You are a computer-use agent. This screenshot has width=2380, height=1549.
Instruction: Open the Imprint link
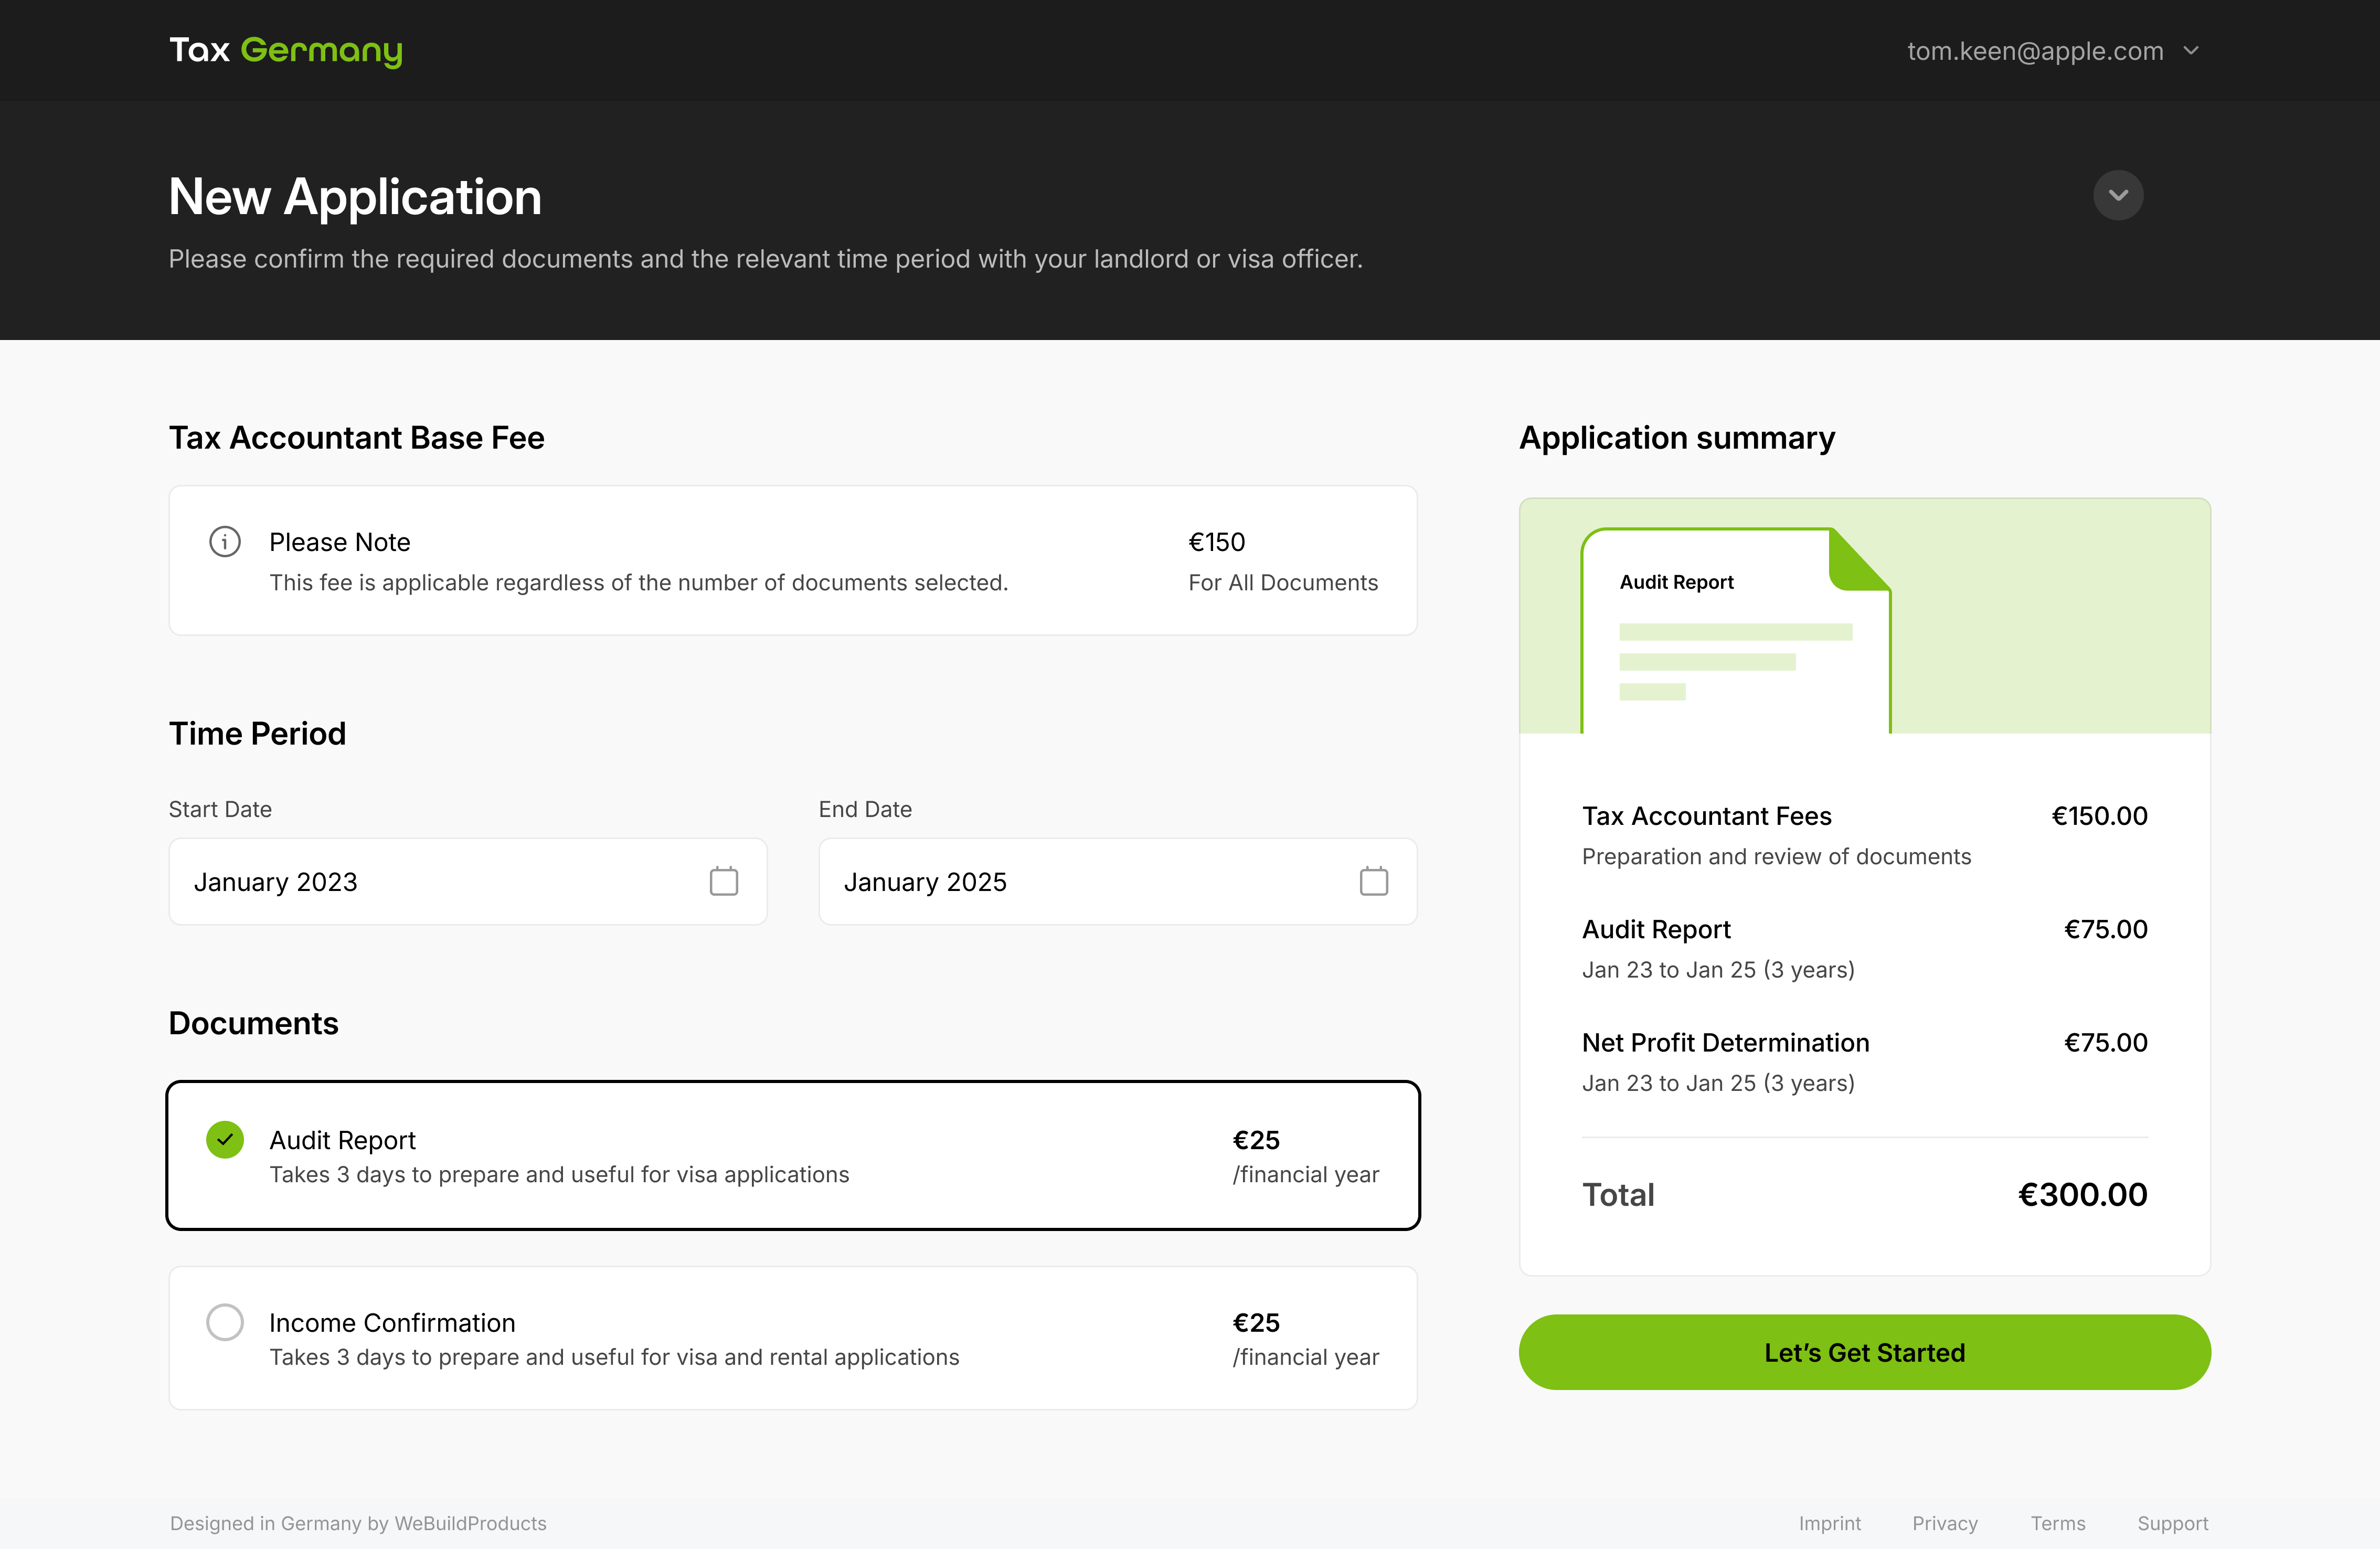click(1830, 1523)
